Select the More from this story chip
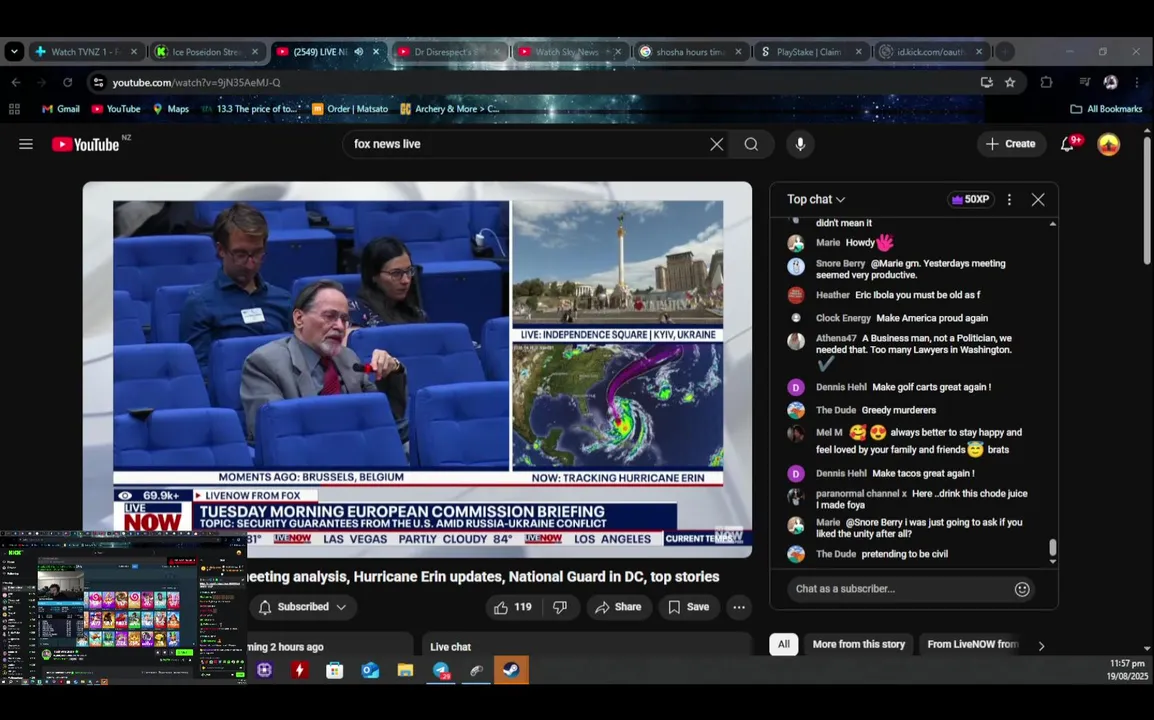This screenshot has width=1154, height=720. 858,644
